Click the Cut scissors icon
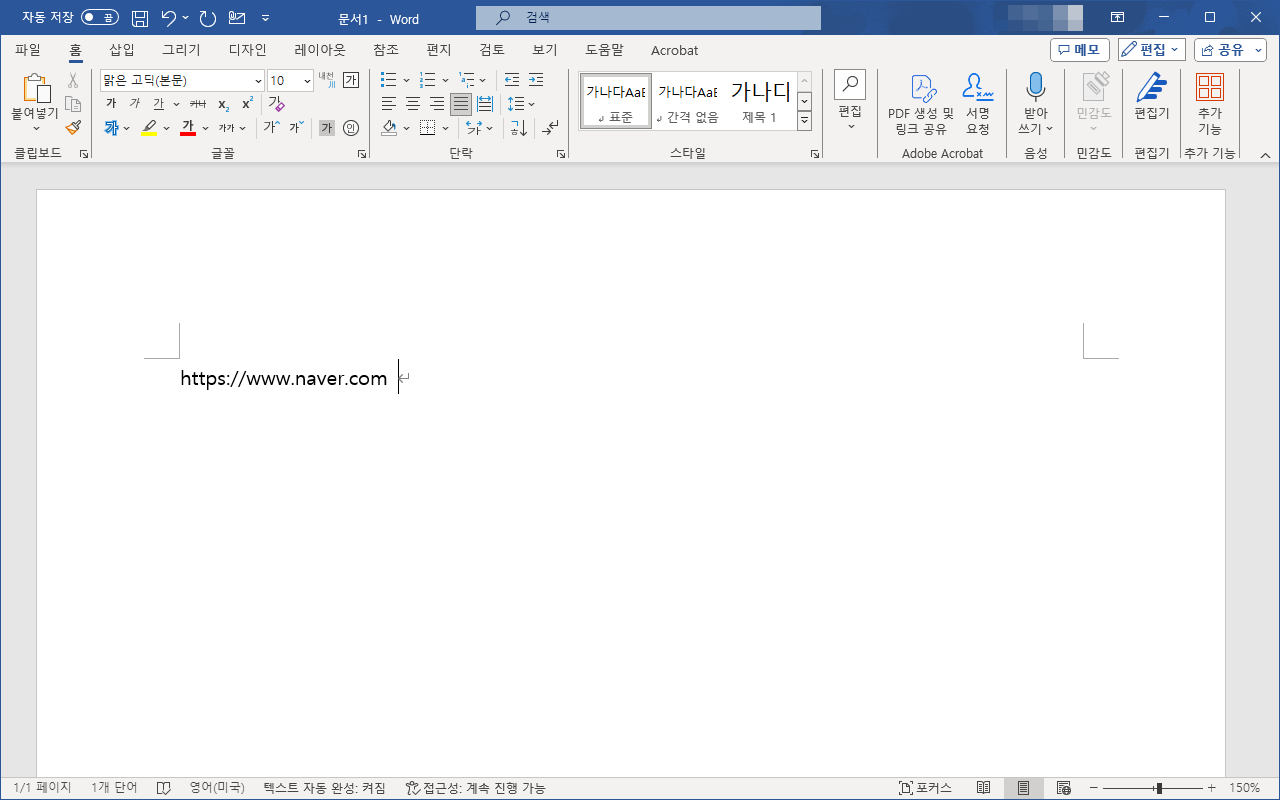 [x=73, y=80]
